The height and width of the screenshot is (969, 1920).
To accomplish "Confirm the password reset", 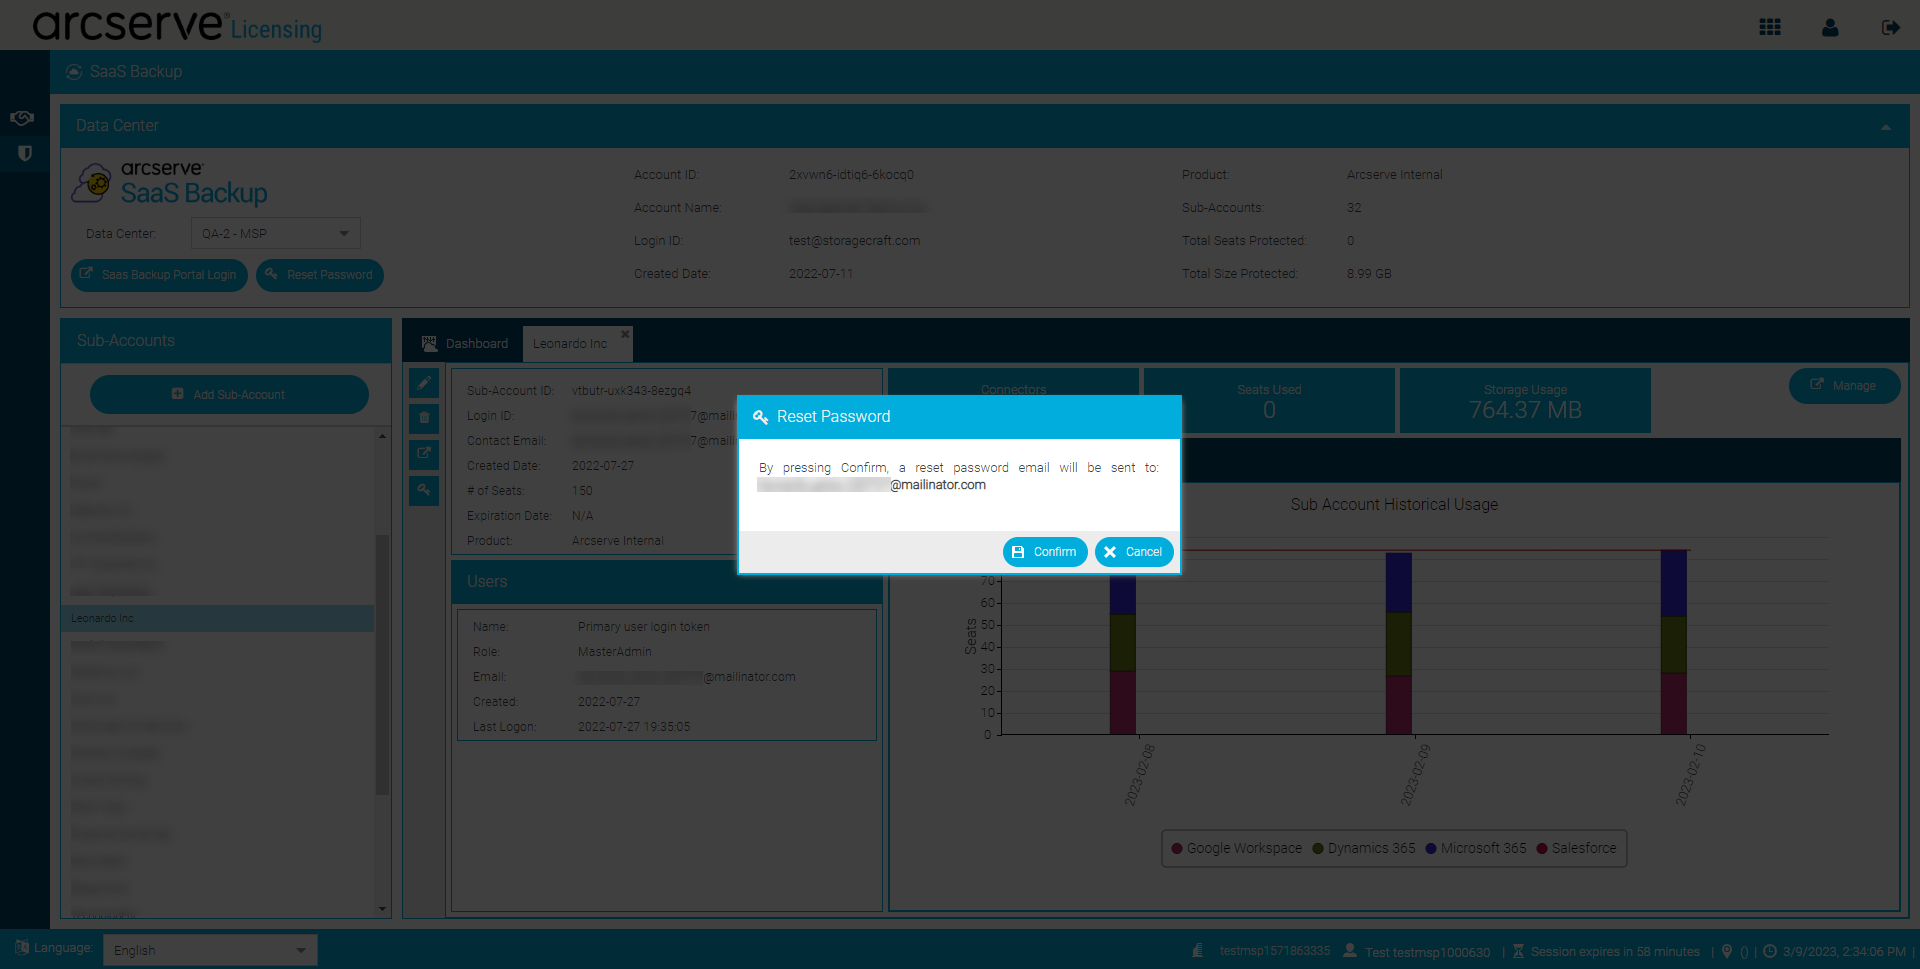I will [1045, 552].
